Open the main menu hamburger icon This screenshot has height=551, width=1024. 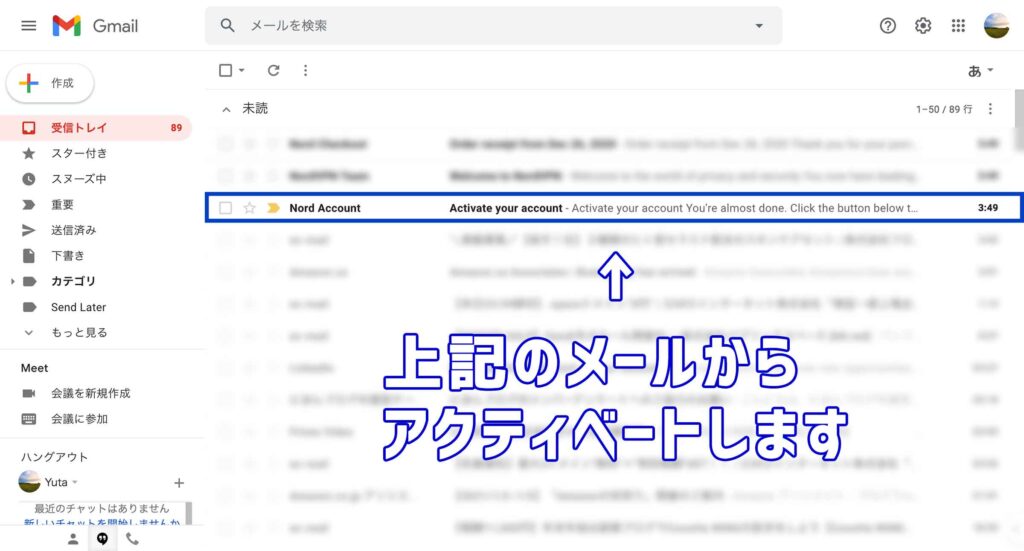(x=28, y=26)
